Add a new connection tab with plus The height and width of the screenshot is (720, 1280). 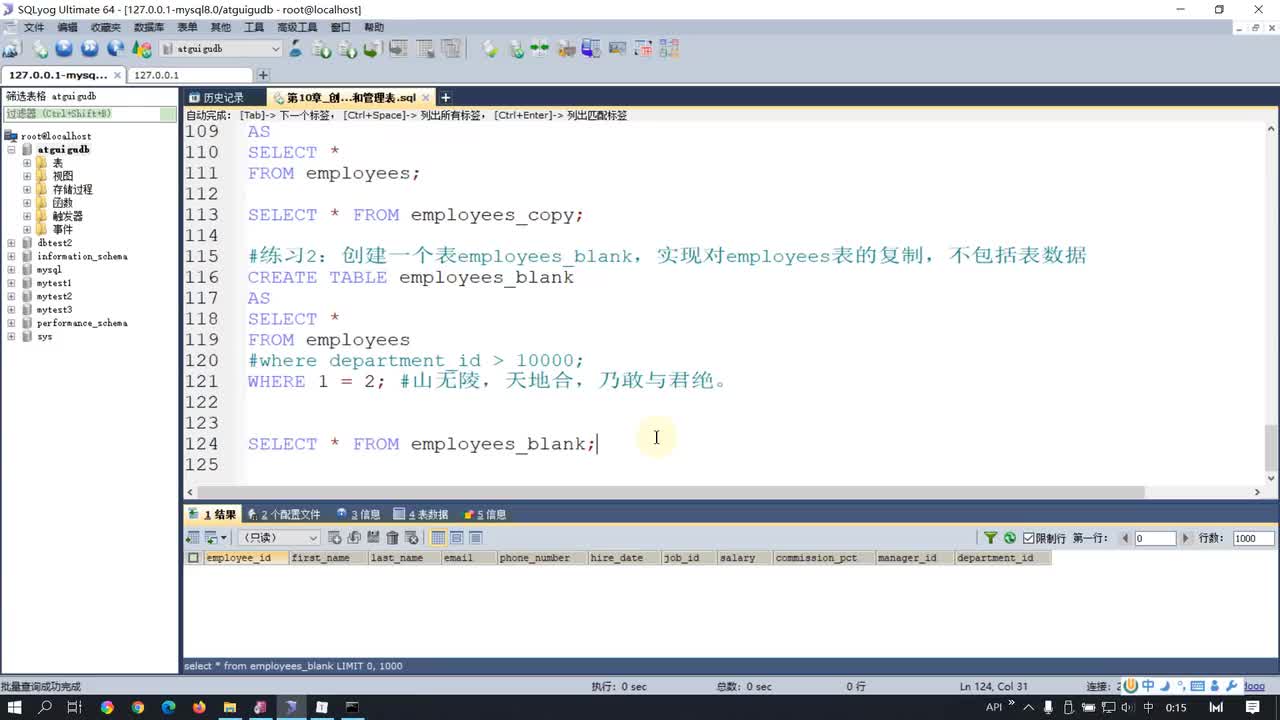click(263, 75)
